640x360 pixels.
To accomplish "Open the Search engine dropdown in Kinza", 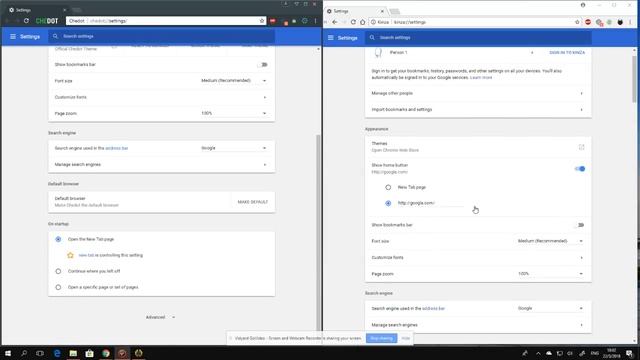I will (550, 309).
